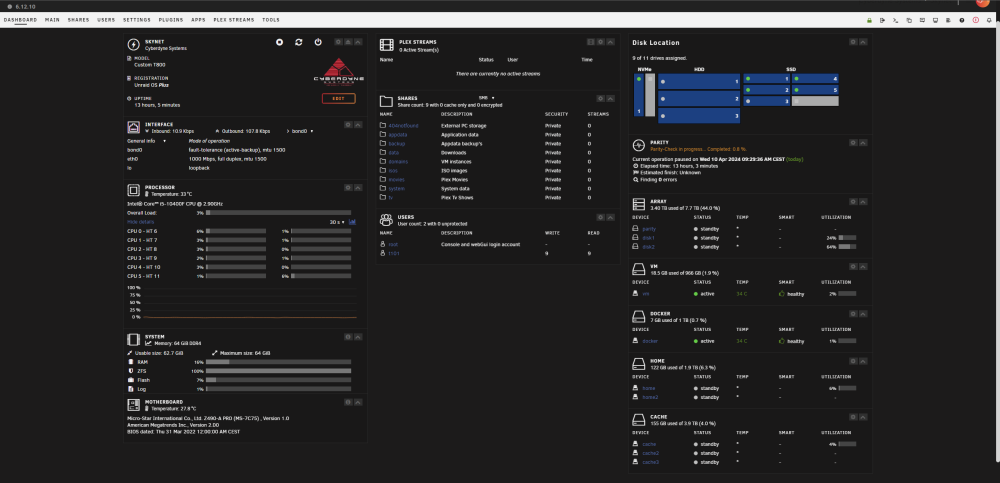Click the green lock icon in the top bar
The width and height of the screenshot is (1000, 483).
tap(869, 20)
